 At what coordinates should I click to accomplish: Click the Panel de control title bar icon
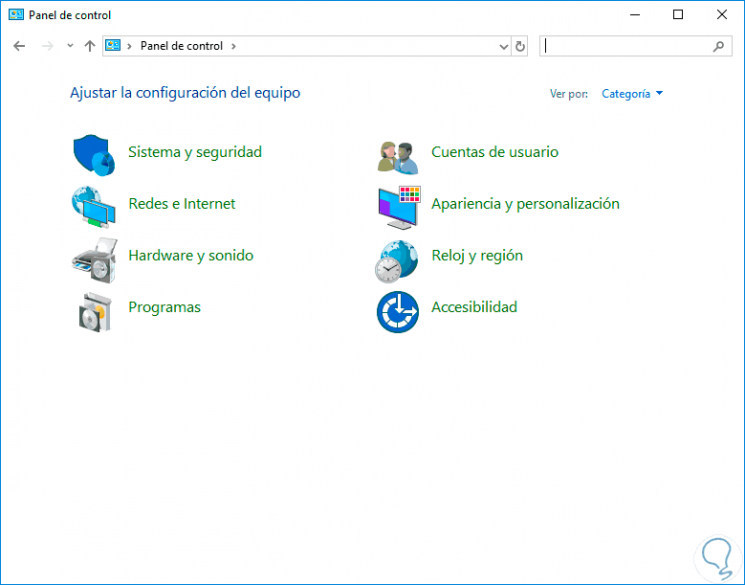click(16, 15)
